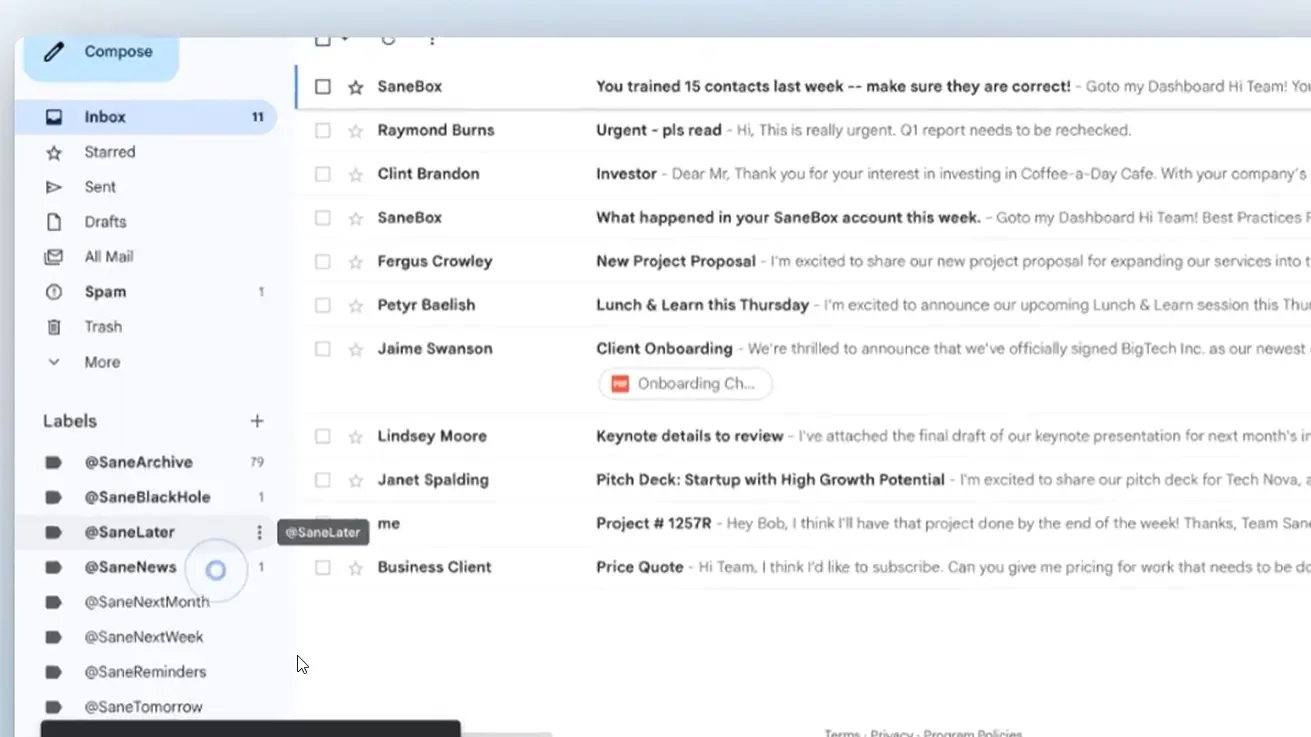Select the @SaneNextWeek label
The image size is (1311, 737).
click(x=145, y=637)
